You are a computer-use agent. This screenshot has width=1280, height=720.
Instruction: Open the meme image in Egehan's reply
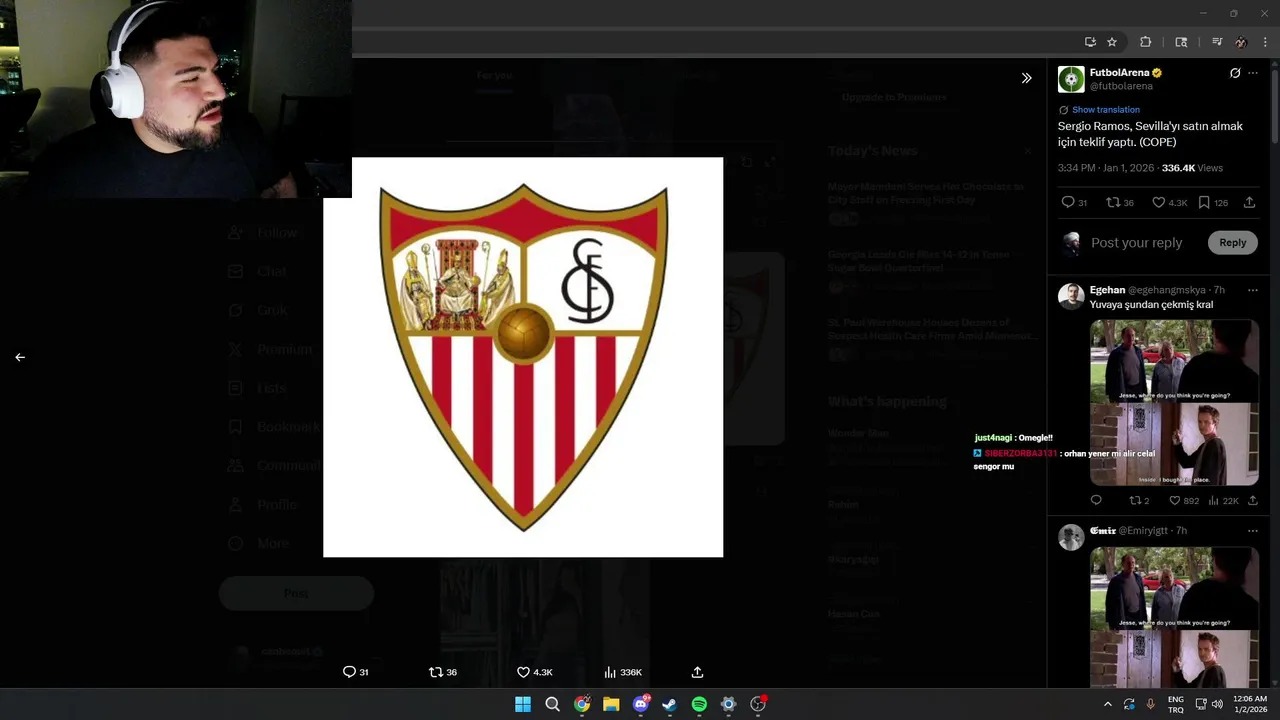pyautogui.click(x=1174, y=402)
